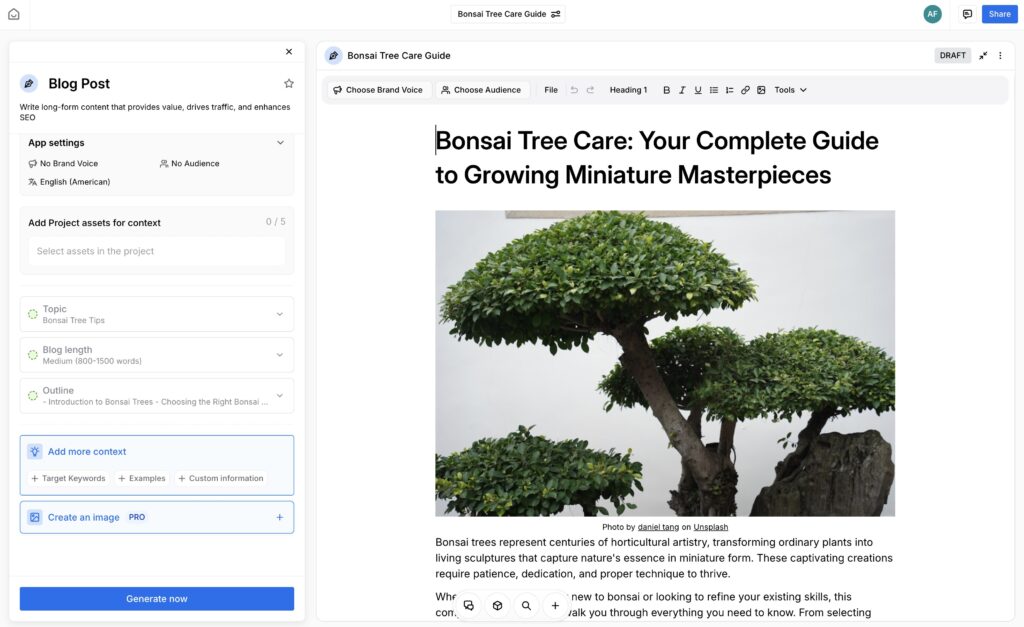Change English (American) language setting
Viewport: 1024px width, 627px height.
pyautogui.click(x=69, y=182)
